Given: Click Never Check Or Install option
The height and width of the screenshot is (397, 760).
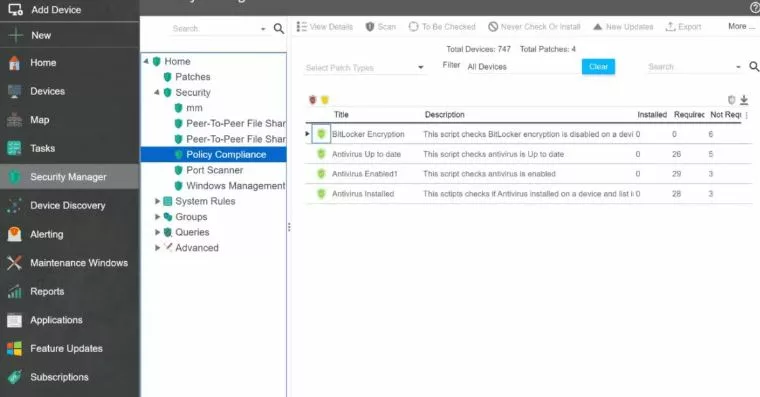Looking at the screenshot, I should [x=534, y=27].
